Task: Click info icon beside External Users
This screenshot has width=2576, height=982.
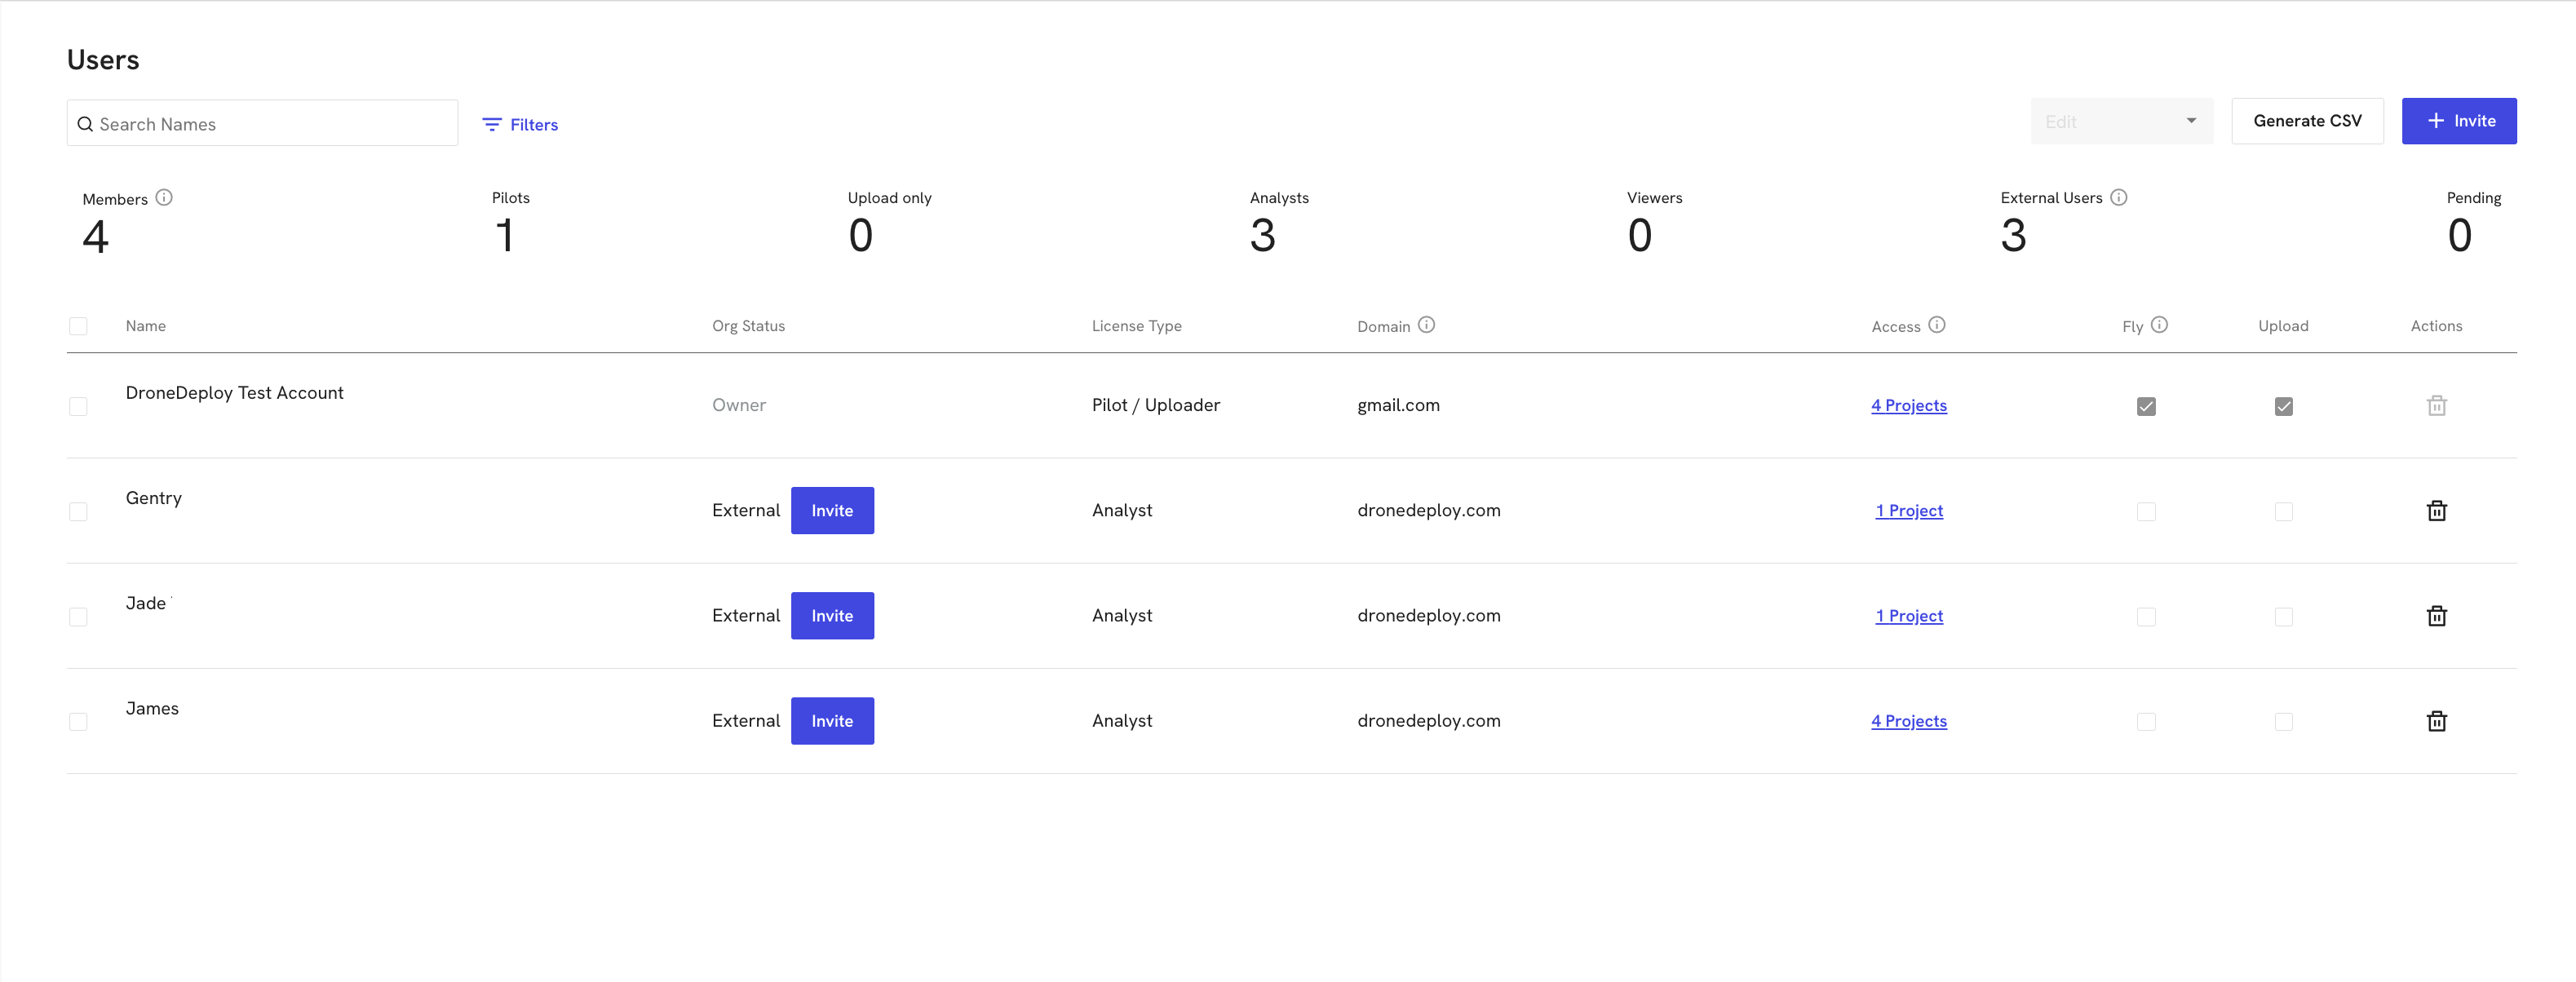Action: (2118, 198)
